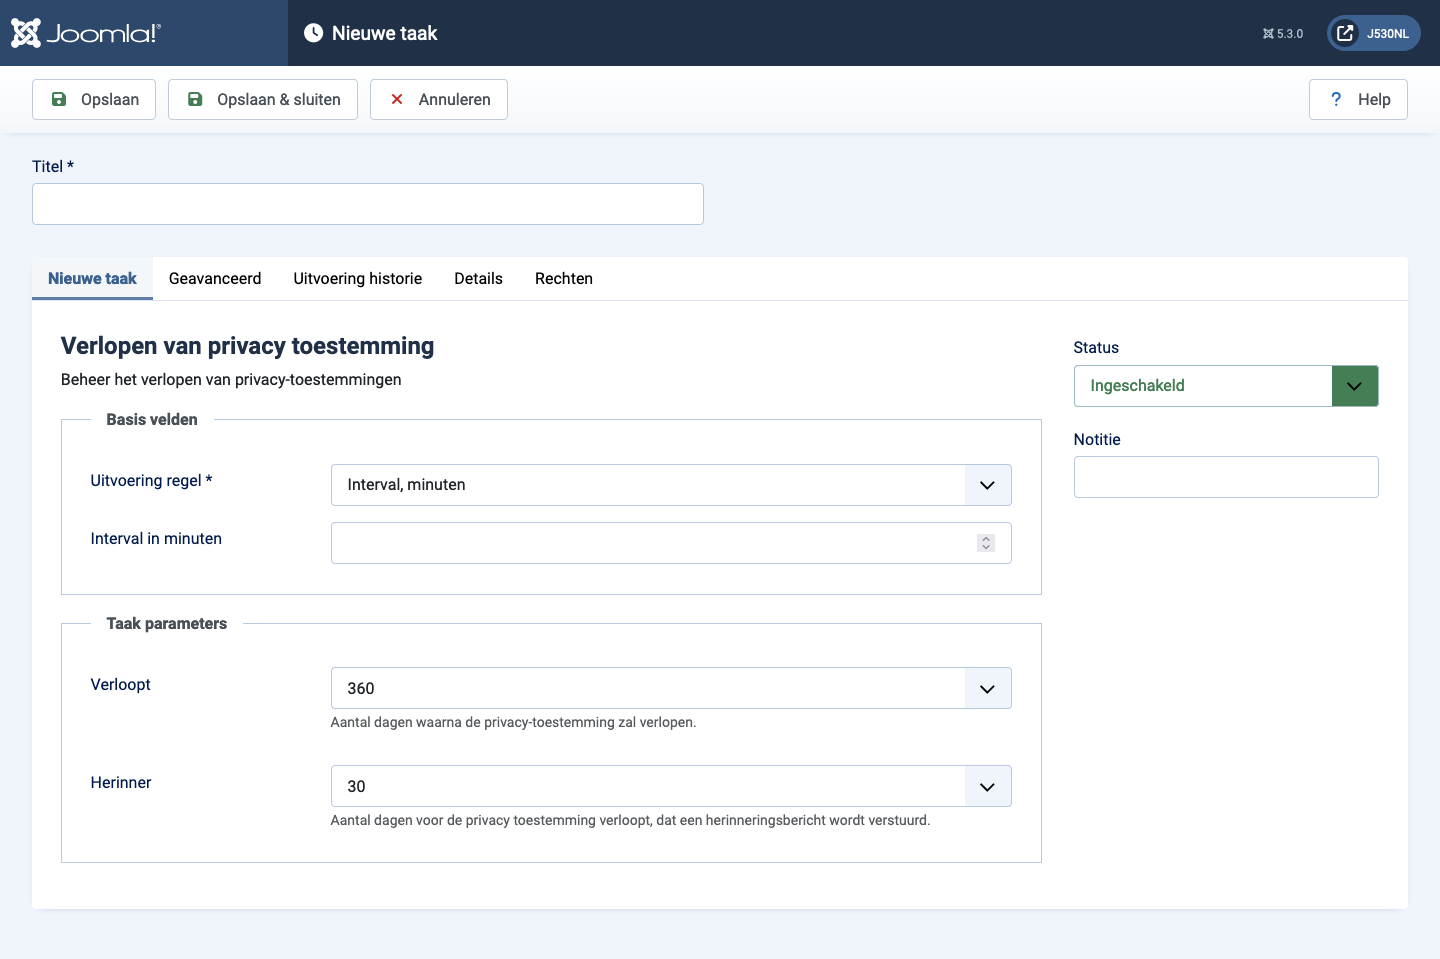
Task: Go to the Details tab
Action: coord(478,278)
